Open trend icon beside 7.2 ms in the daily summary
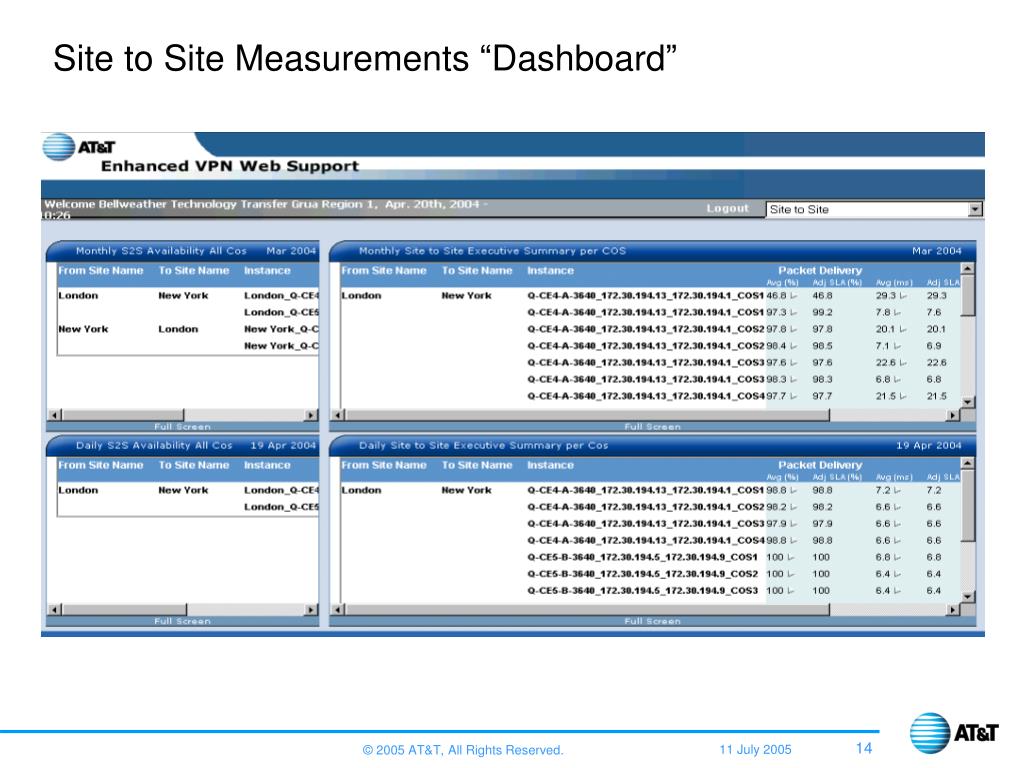 click(x=897, y=490)
